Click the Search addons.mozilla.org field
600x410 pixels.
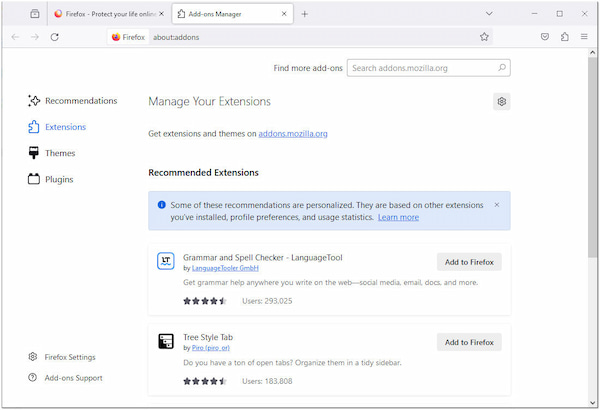tap(429, 68)
